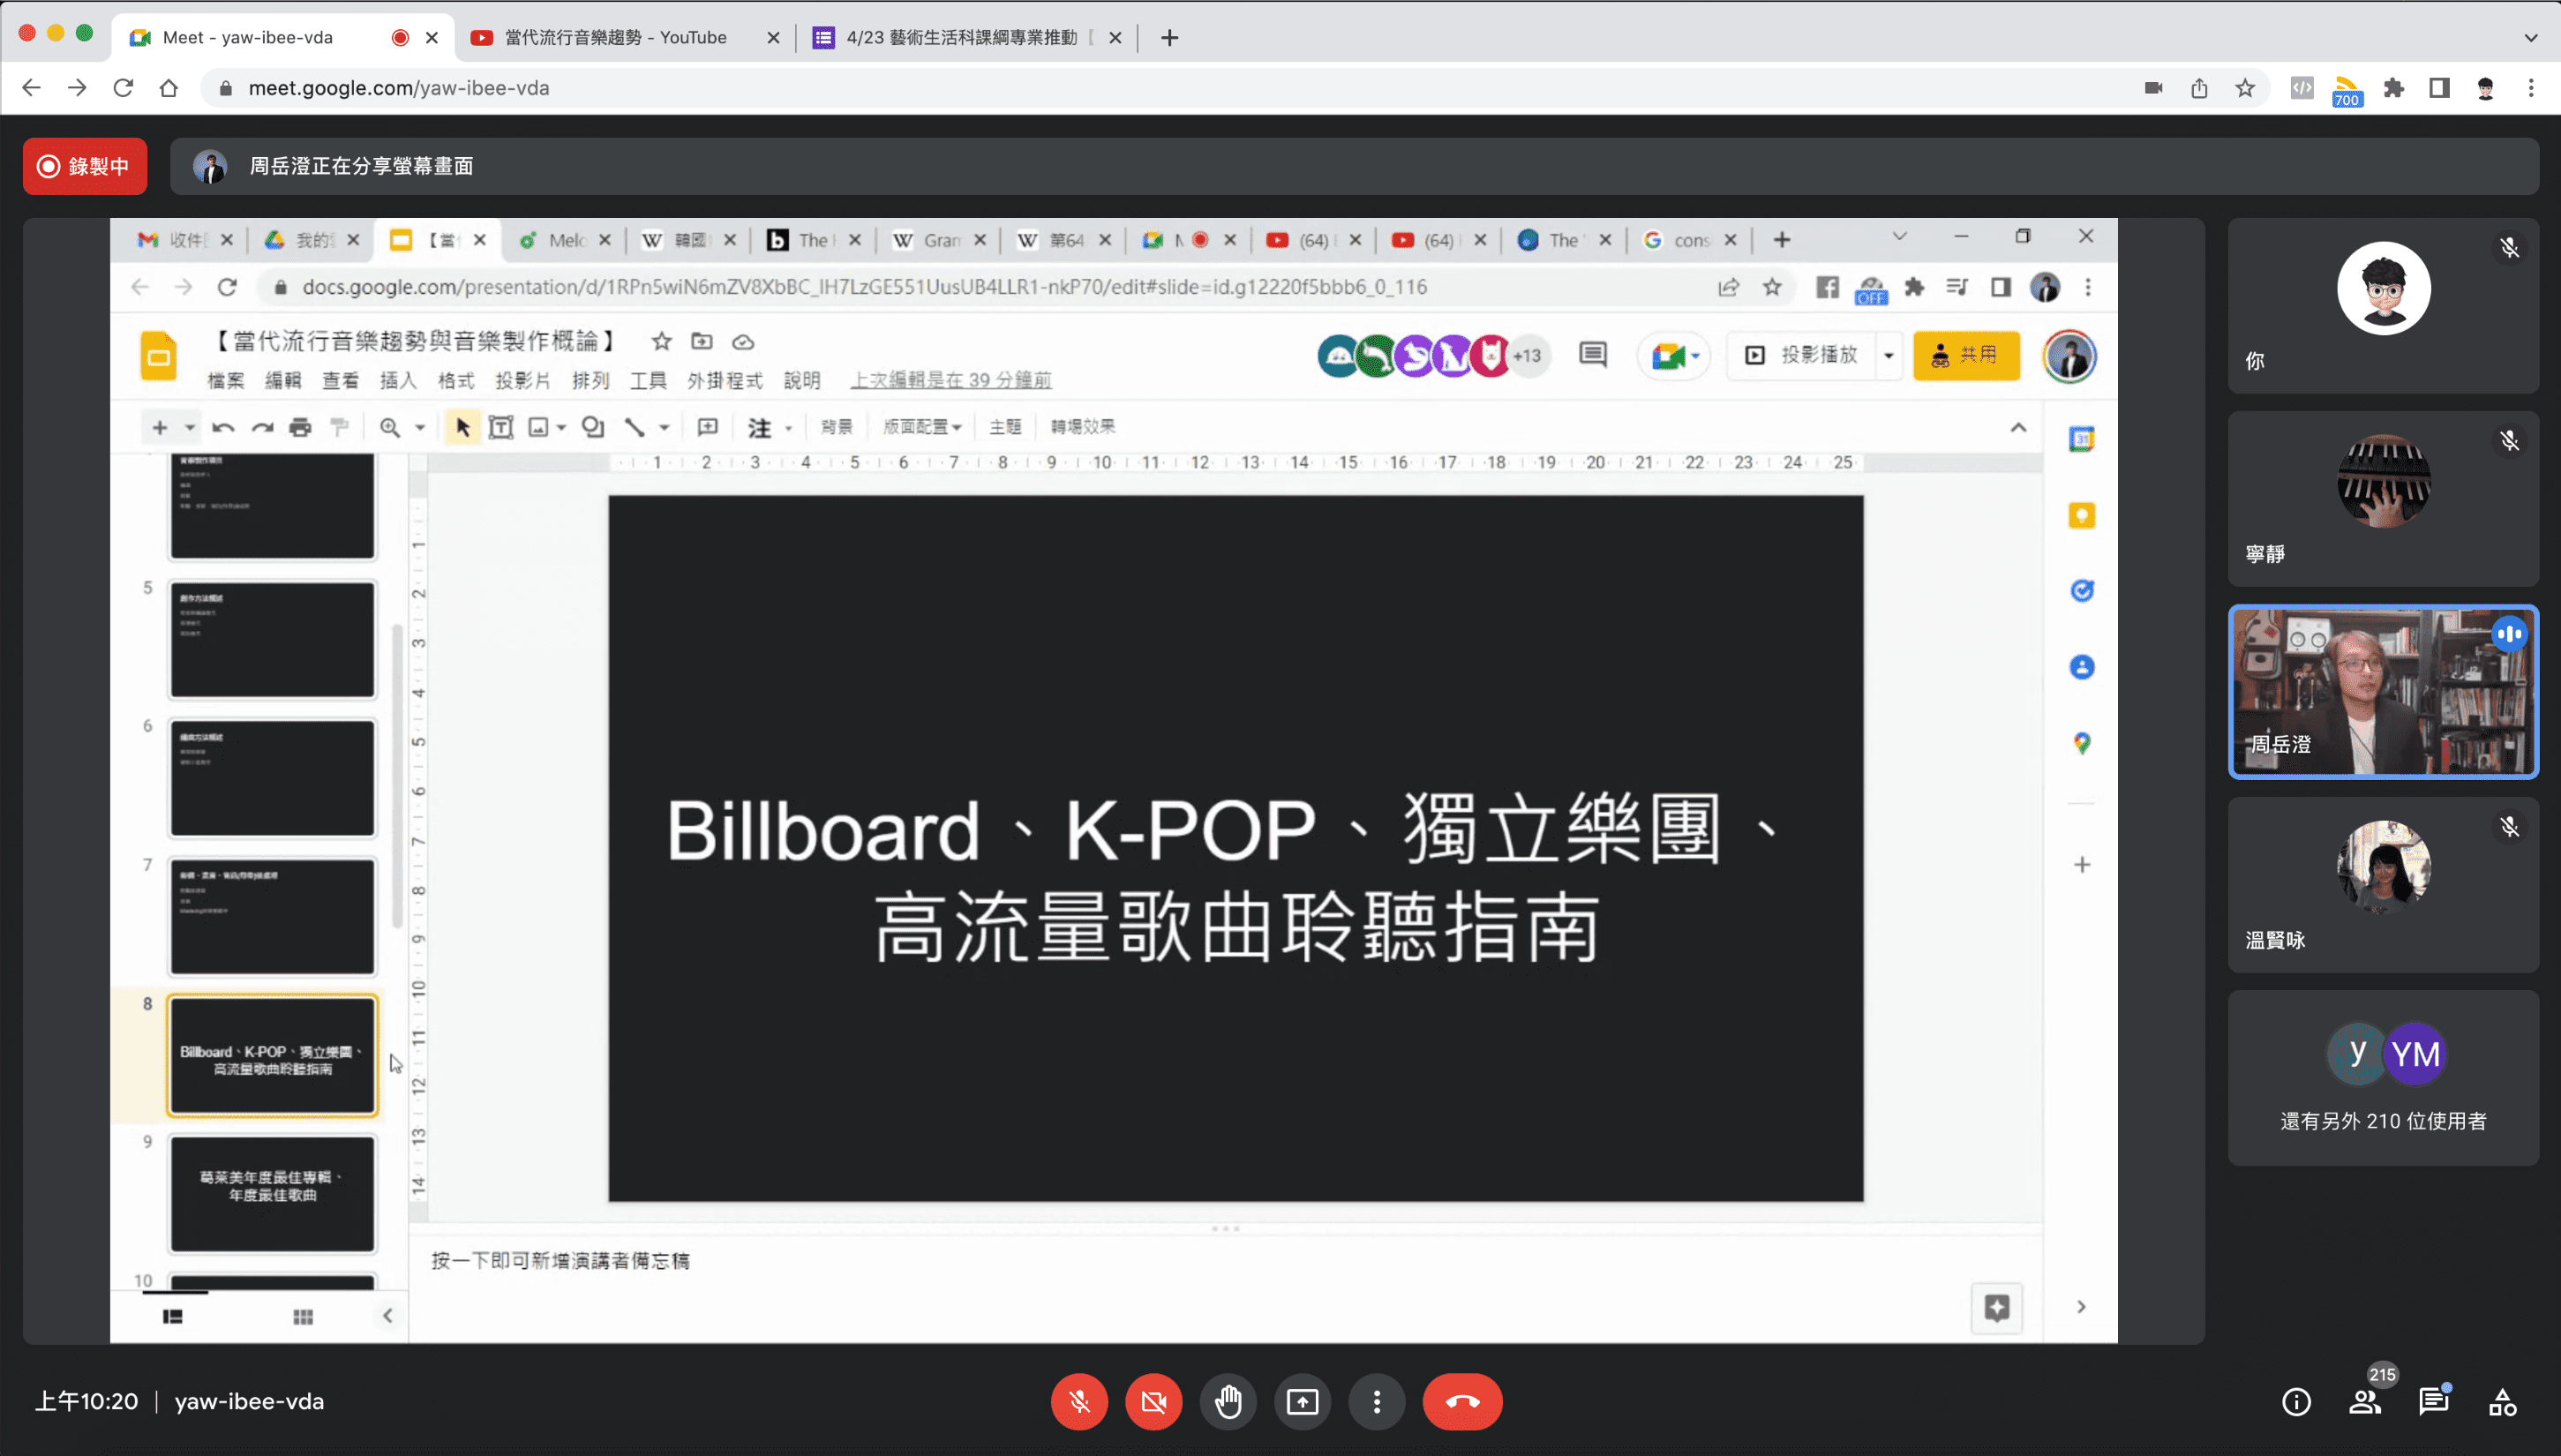This screenshot has height=1456, width=2561.
Task: Collapse the filmstrip panel chevron
Action: (x=388, y=1316)
